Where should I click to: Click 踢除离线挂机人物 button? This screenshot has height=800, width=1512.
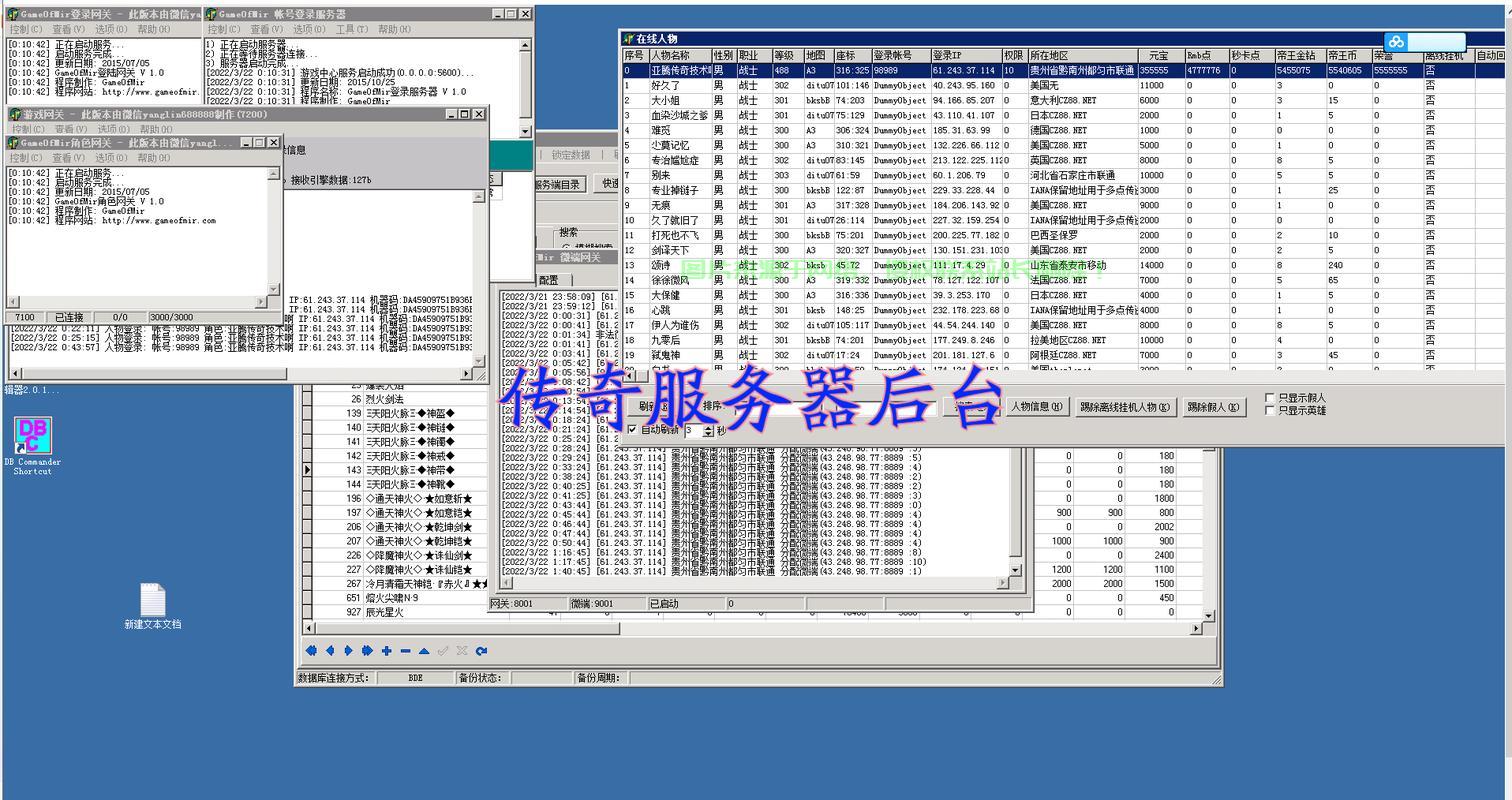[1125, 407]
